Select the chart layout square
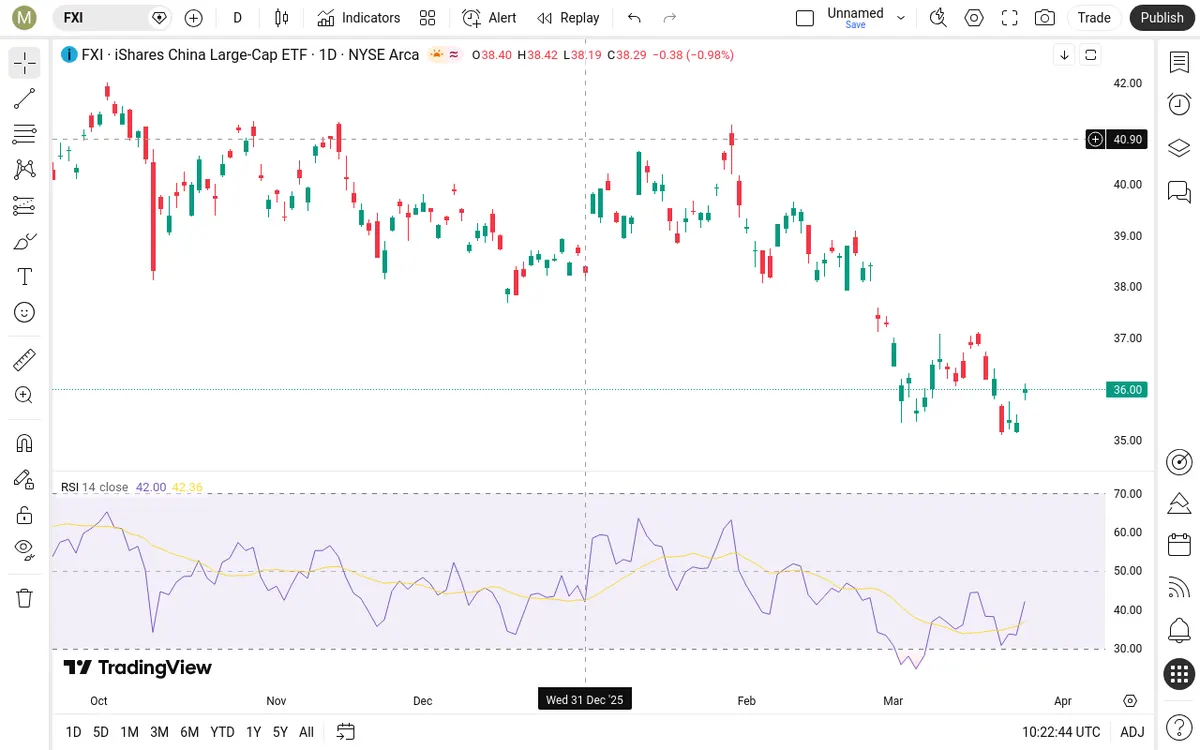 tap(805, 17)
